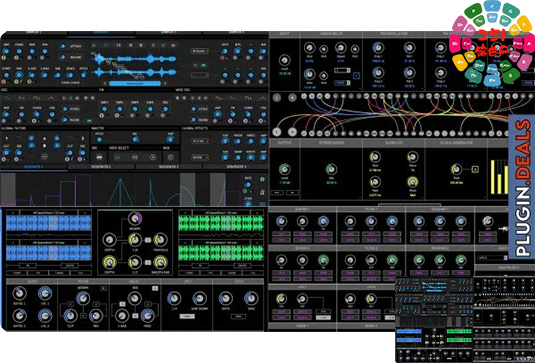
Task: Click the L jack in the upper patch row
Action: (x=277, y=98)
